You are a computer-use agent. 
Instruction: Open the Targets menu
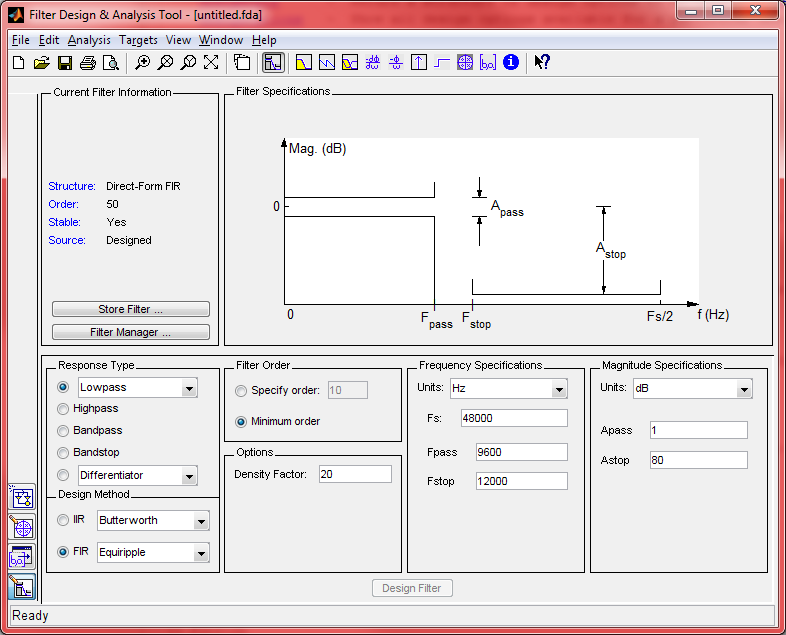138,40
